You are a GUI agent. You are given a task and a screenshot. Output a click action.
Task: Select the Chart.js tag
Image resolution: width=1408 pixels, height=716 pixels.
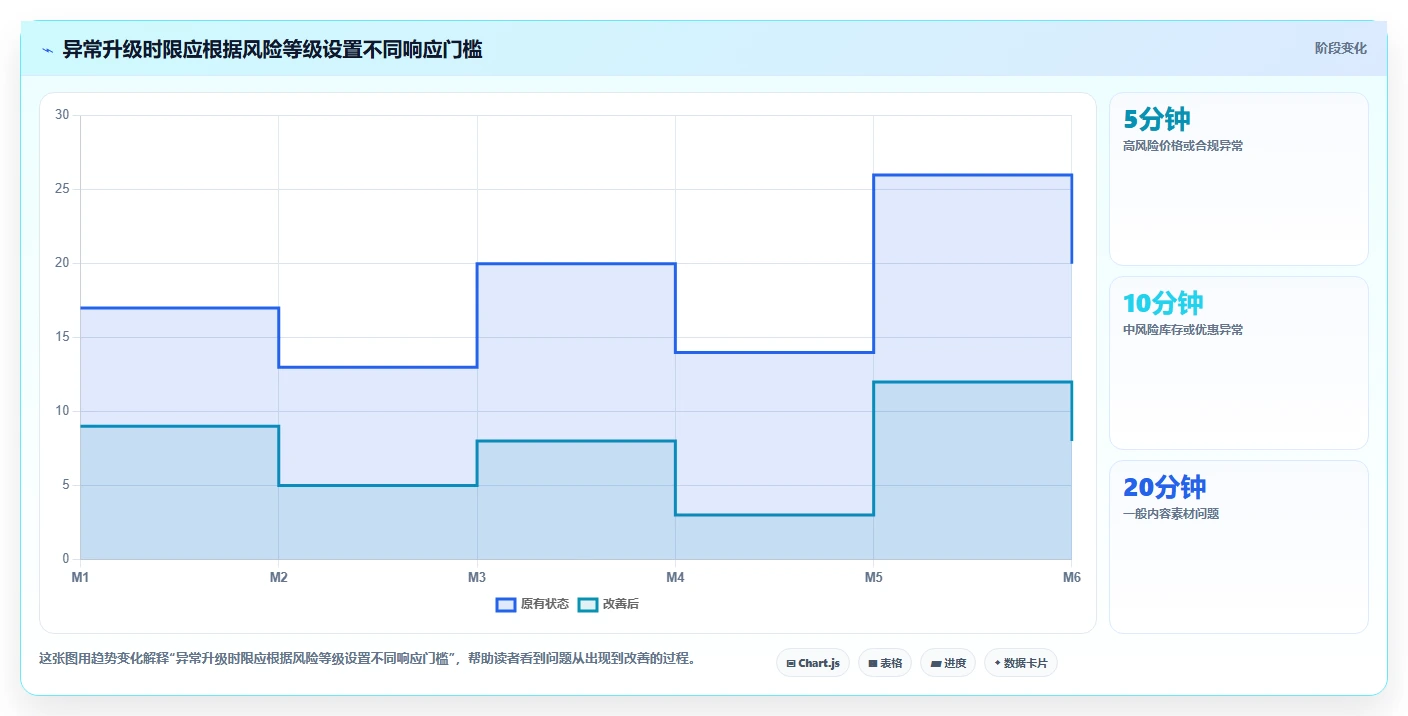pos(813,663)
